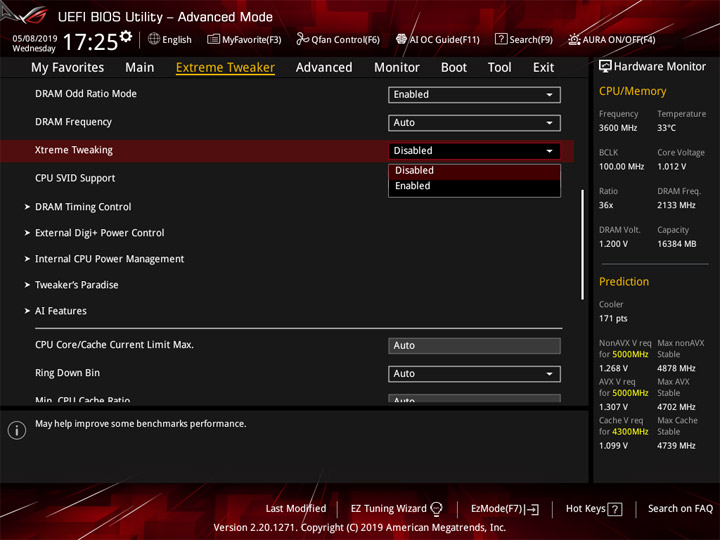The height and width of the screenshot is (540, 720).
Task: Click the 33°C temperature reading
Action: [666, 128]
